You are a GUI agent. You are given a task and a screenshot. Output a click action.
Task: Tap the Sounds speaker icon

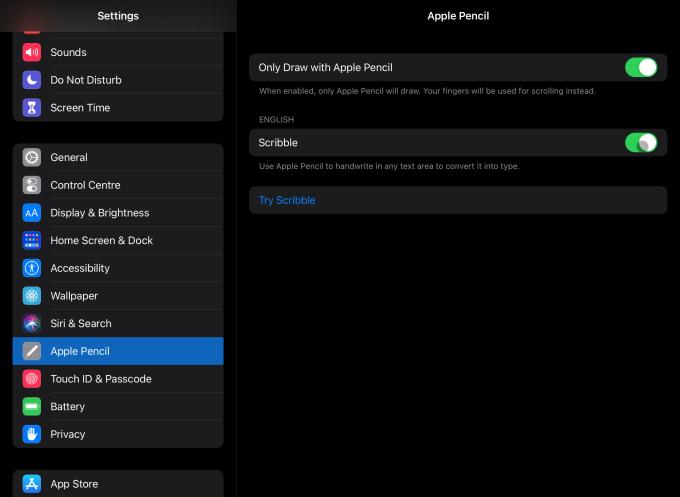(32, 52)
